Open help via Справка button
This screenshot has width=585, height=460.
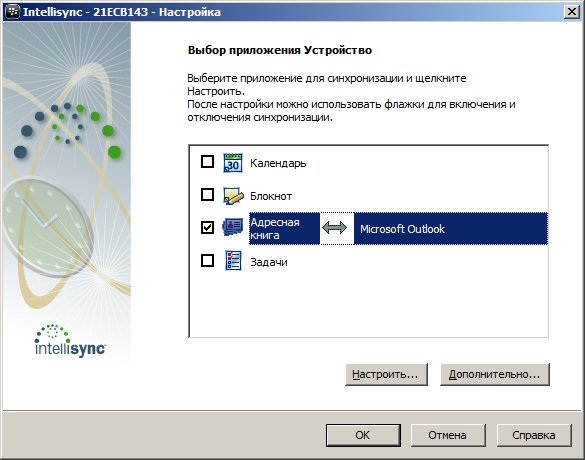[x=534, y=435]
